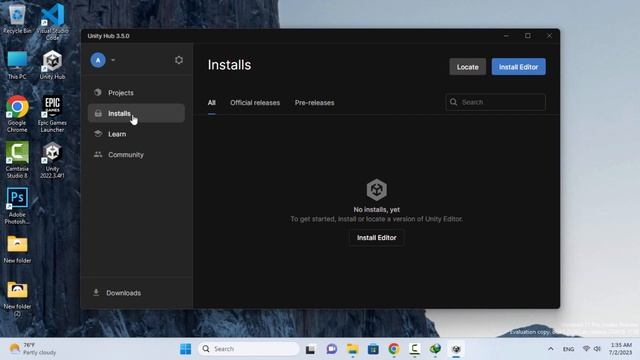This screenshot has width=640, height=360.
Task: Go to the Learn section
Action: [x=136, y=134]
